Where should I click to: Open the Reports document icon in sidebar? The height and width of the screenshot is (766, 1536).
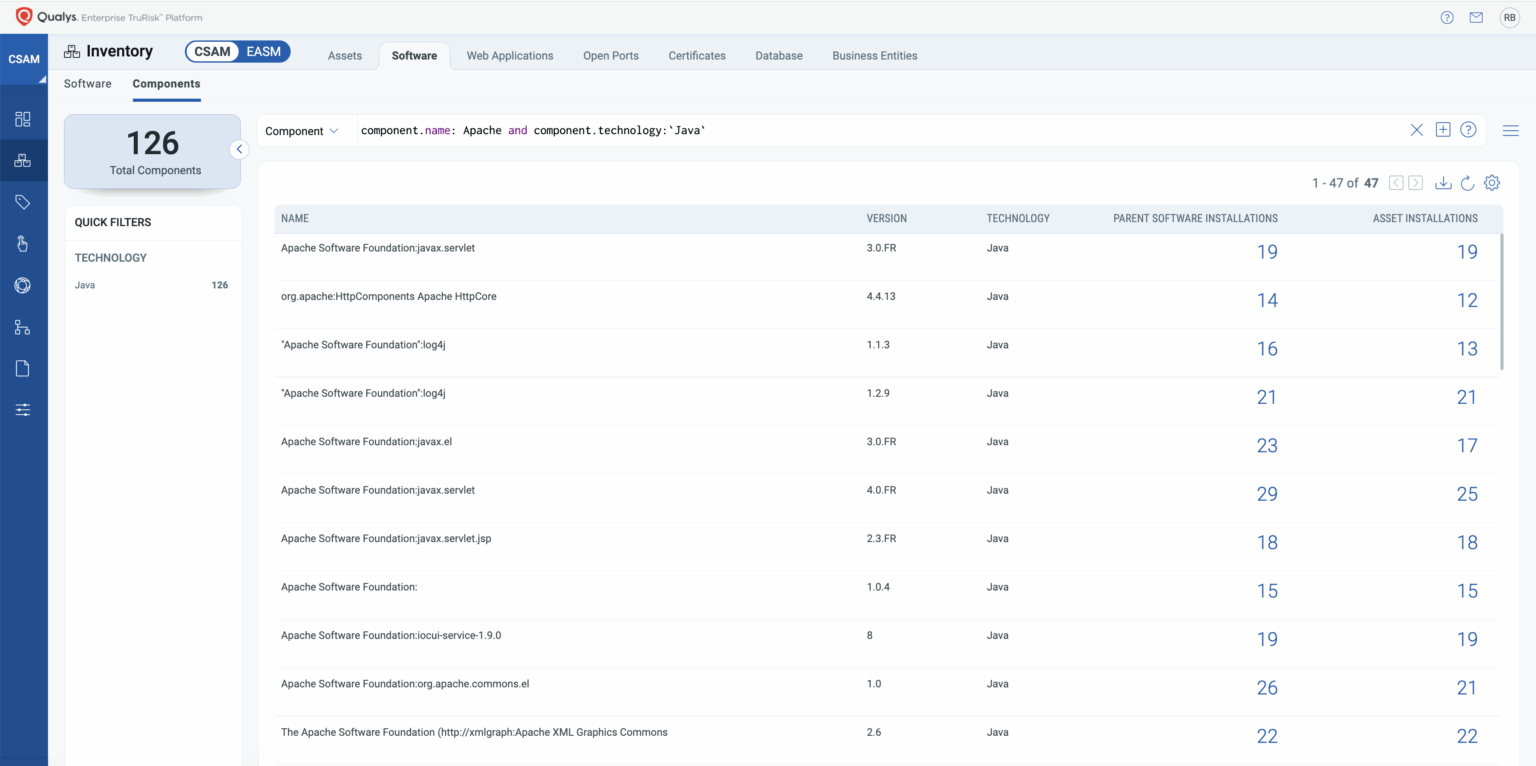tap(22, 367)
